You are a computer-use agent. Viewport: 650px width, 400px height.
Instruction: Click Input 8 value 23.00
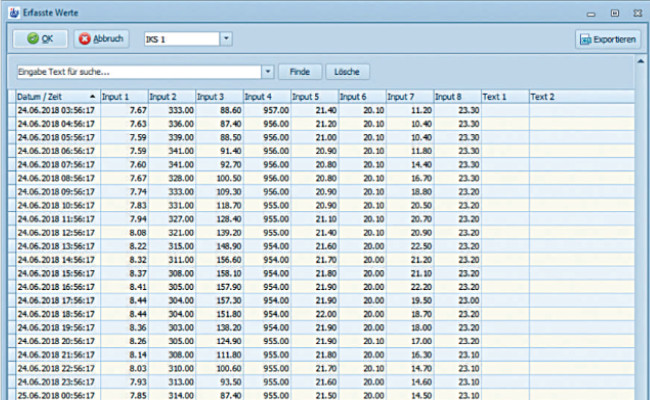[x=469, y=301]
